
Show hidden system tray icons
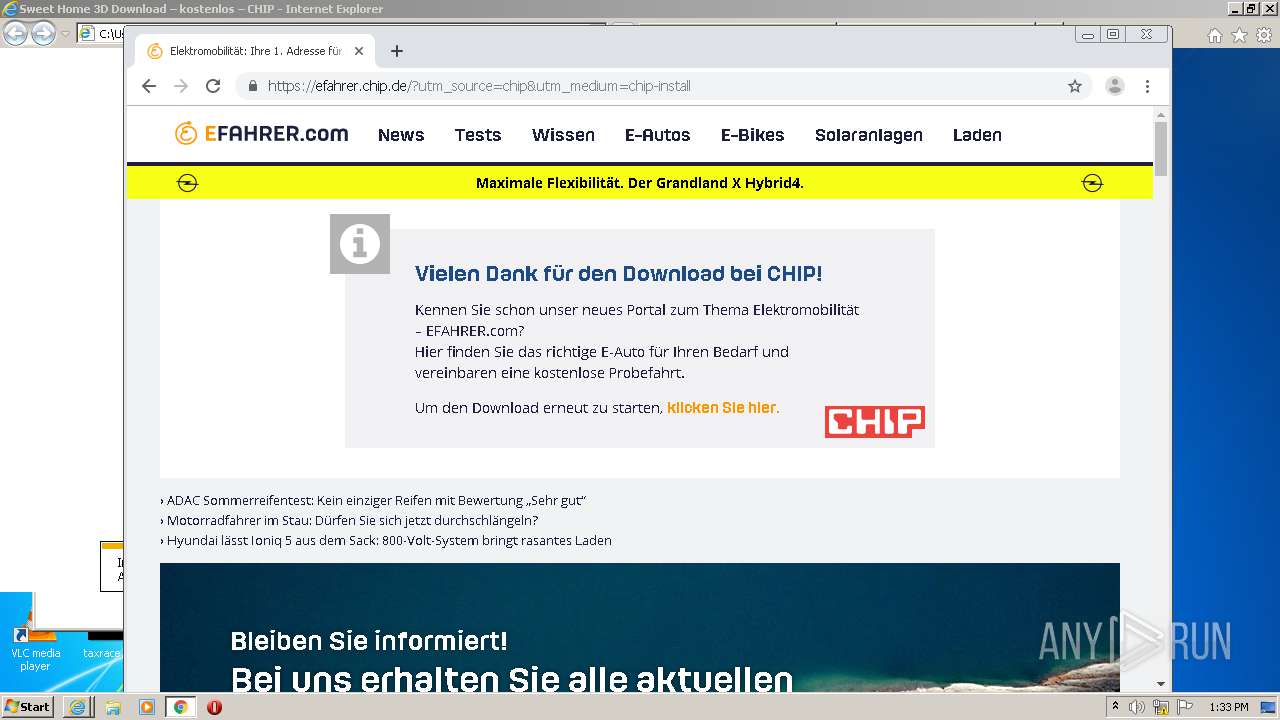[x=1115, y=707]
